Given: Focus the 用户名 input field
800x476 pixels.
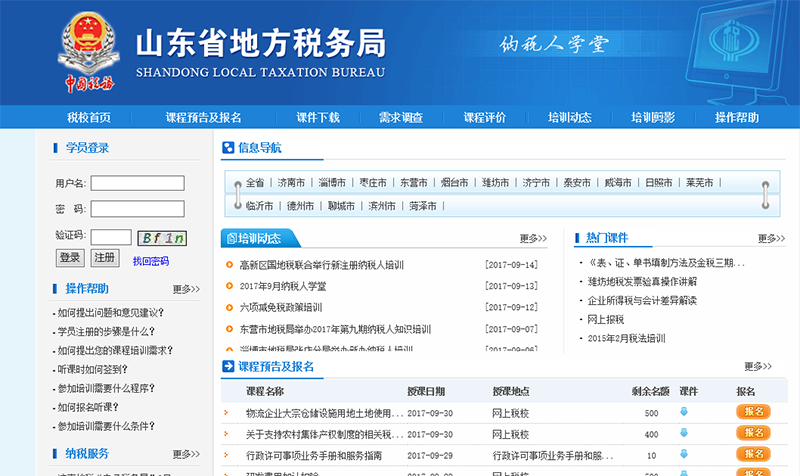Looking at the screenshot, I should click(x=138, y=183).
